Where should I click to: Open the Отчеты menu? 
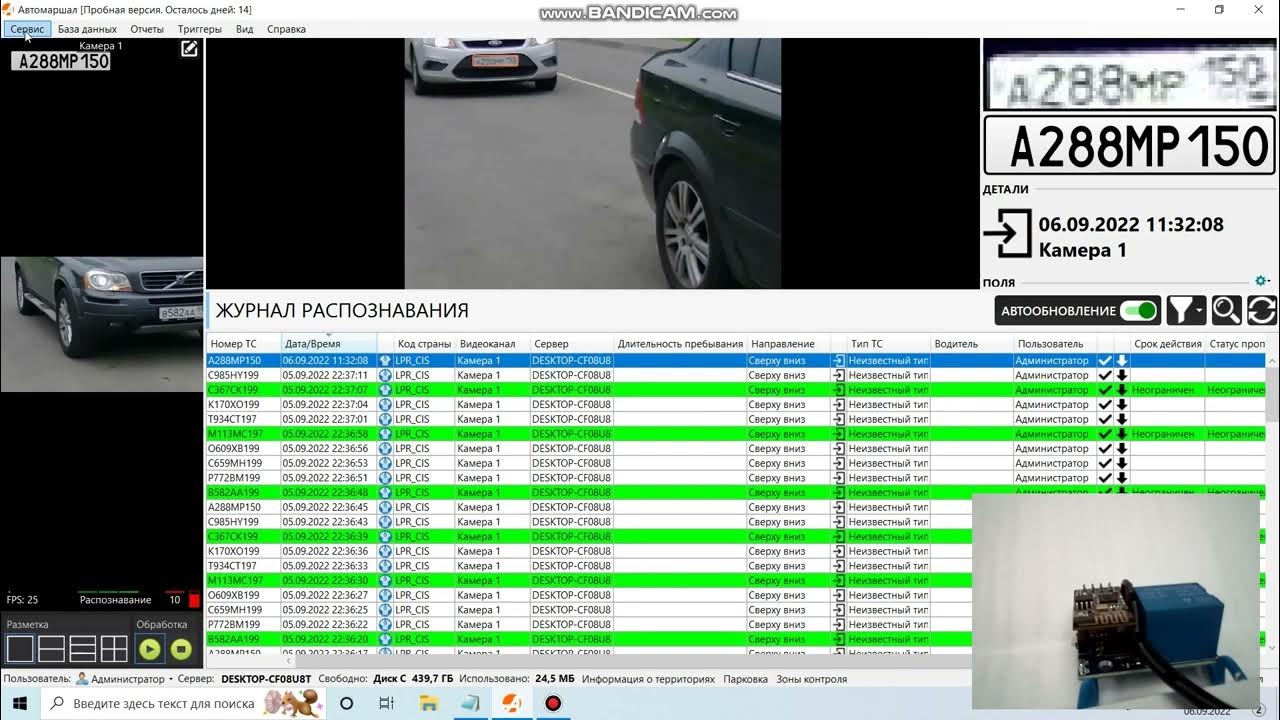(147, 29)
